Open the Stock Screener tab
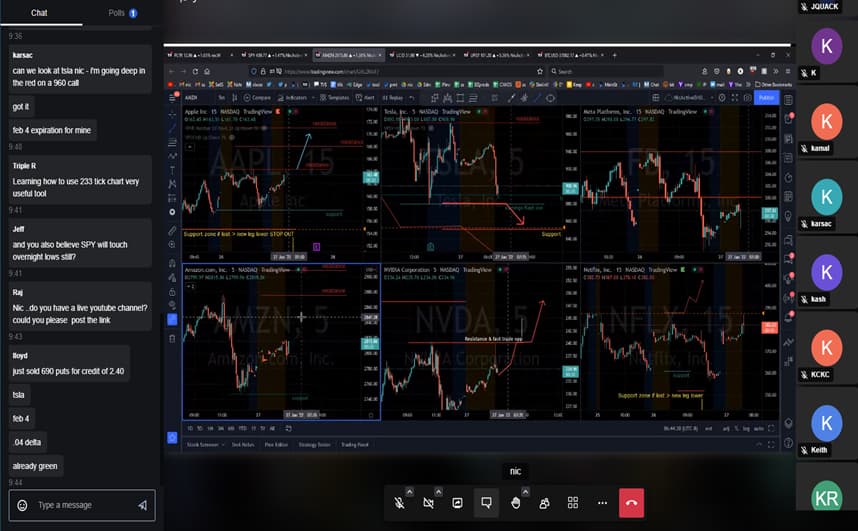The width and height of the screenshot is (858, 531). coord(202,445)
